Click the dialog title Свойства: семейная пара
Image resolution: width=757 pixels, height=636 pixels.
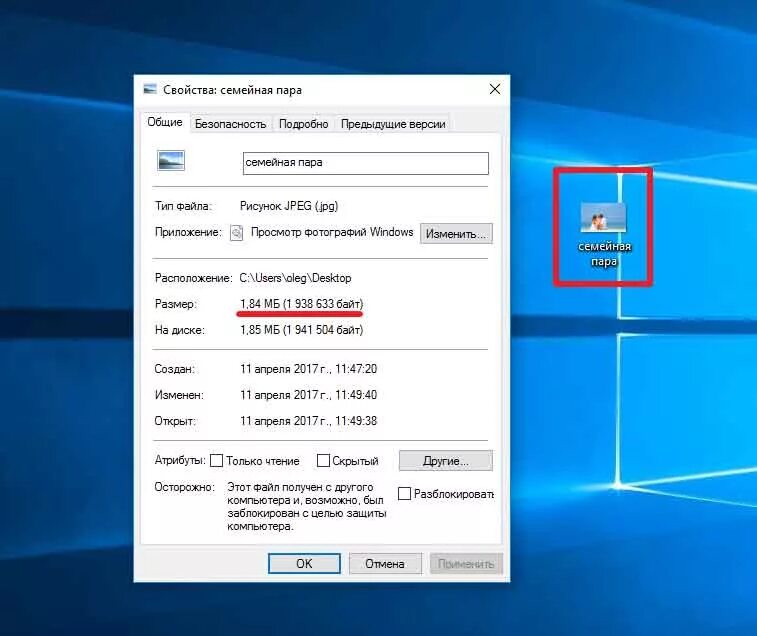232,90
